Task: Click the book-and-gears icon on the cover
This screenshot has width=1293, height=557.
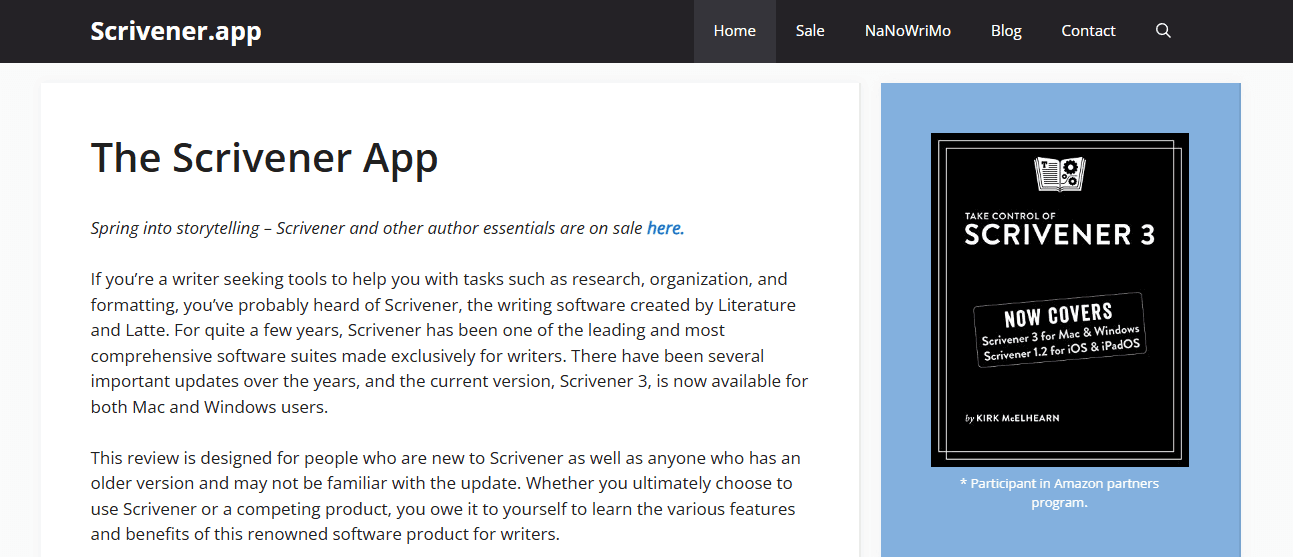Action: pyautogui.click(x=1060, y=174)
